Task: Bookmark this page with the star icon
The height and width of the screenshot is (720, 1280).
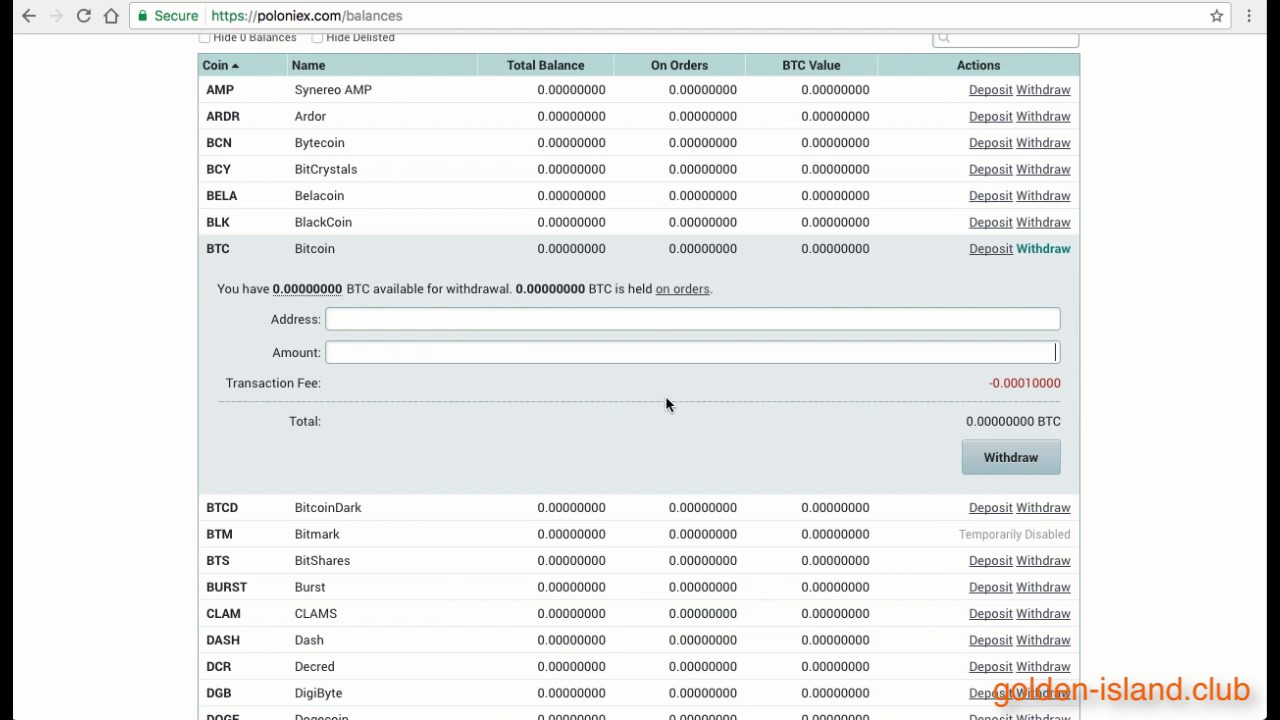Action: click(x=1217, y=16)
